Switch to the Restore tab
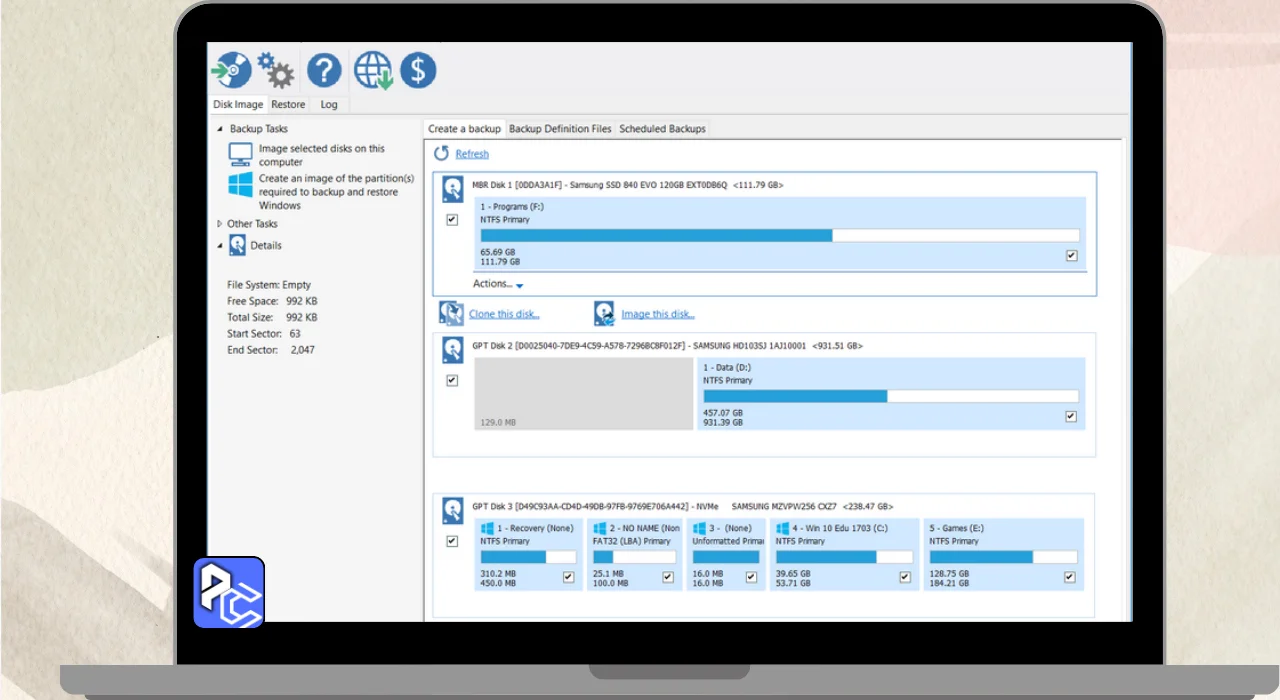Viewport: 1280px width, 700px height. coord(288,104)
